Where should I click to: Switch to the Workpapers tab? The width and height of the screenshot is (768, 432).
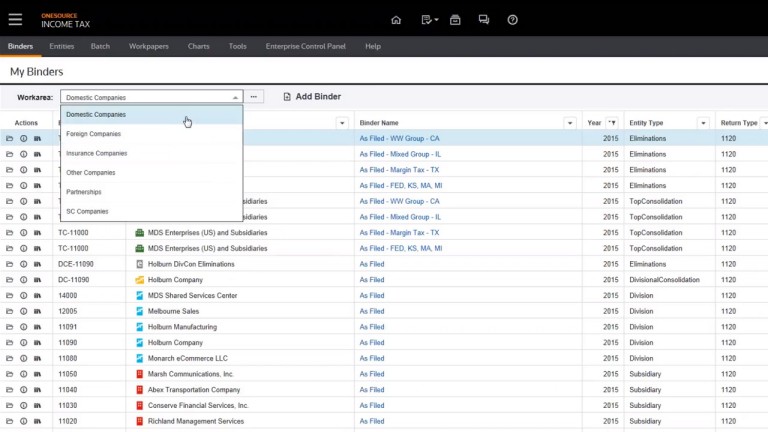pos(149,46)
